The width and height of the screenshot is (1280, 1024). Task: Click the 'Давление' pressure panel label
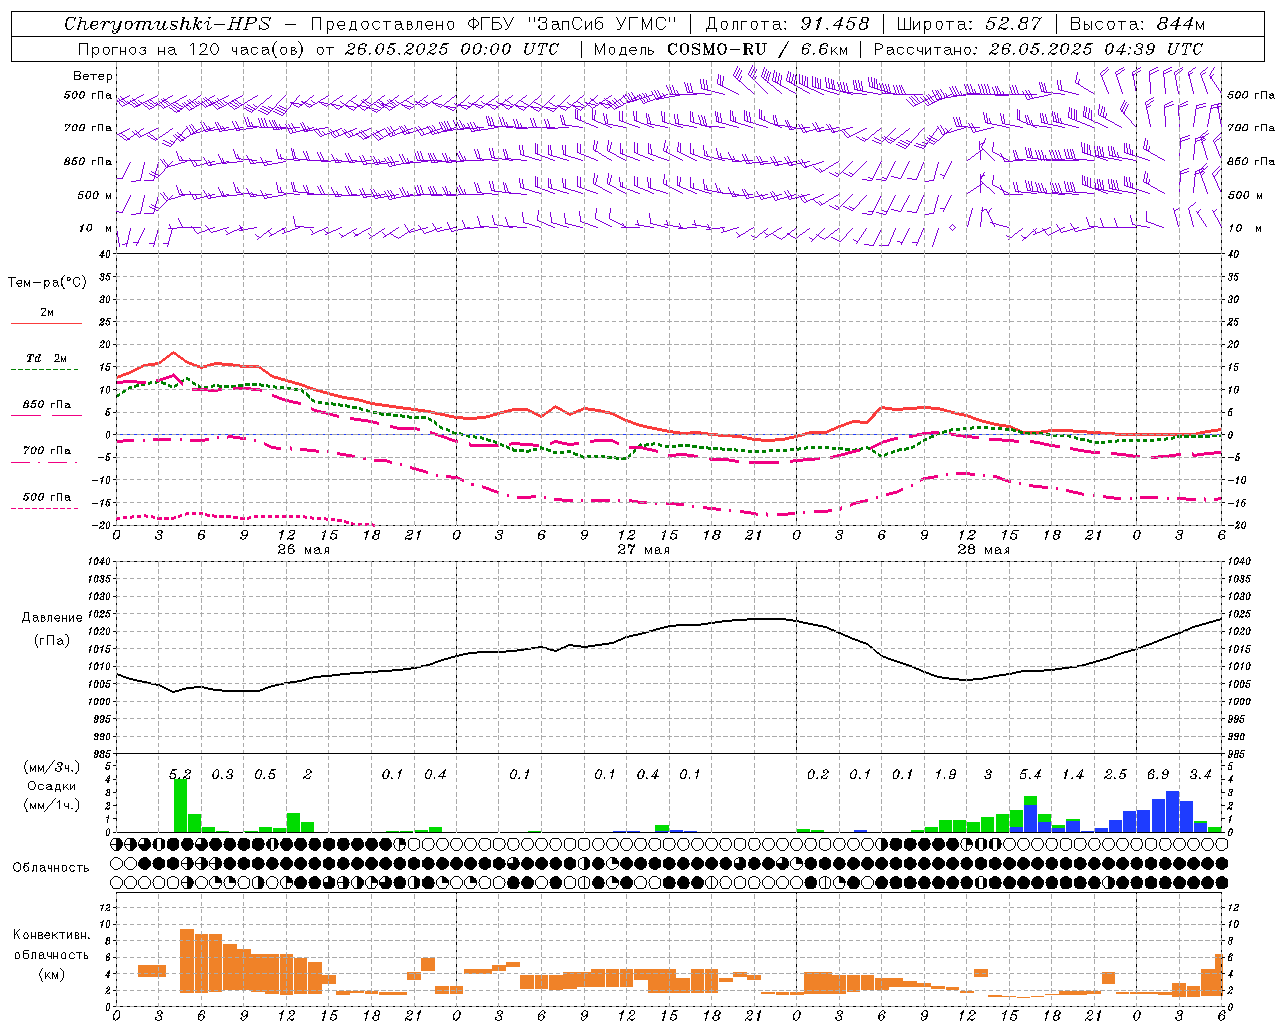[52, 618]
